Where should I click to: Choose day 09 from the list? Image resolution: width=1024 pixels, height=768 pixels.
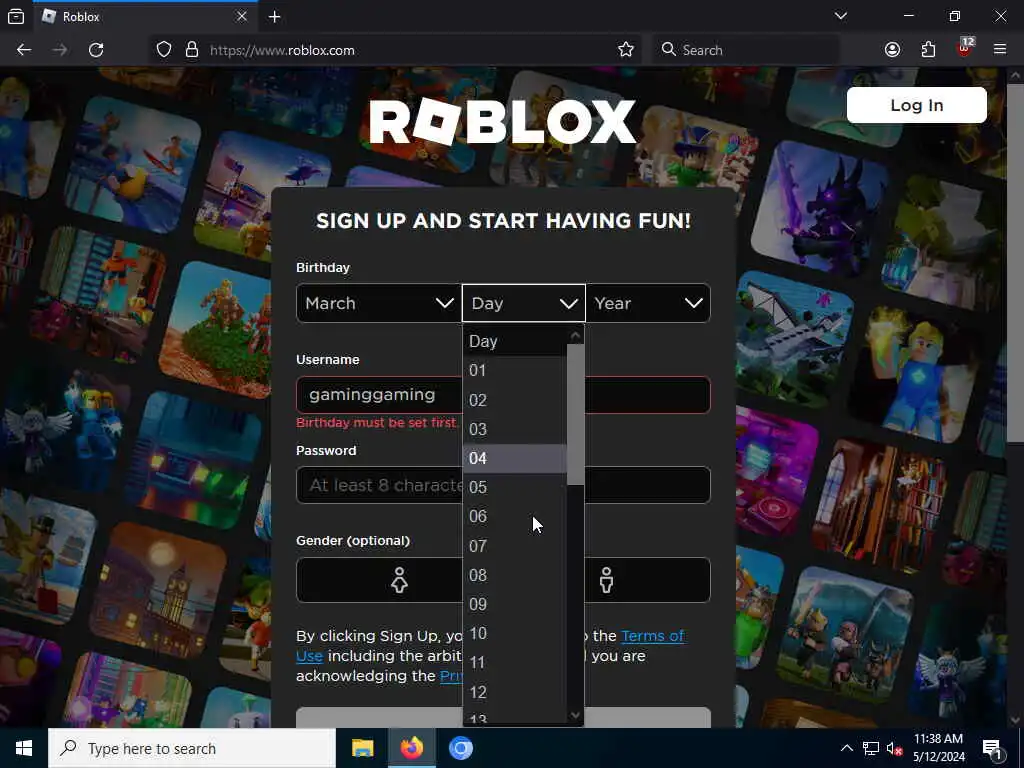[x=515, y=604]
